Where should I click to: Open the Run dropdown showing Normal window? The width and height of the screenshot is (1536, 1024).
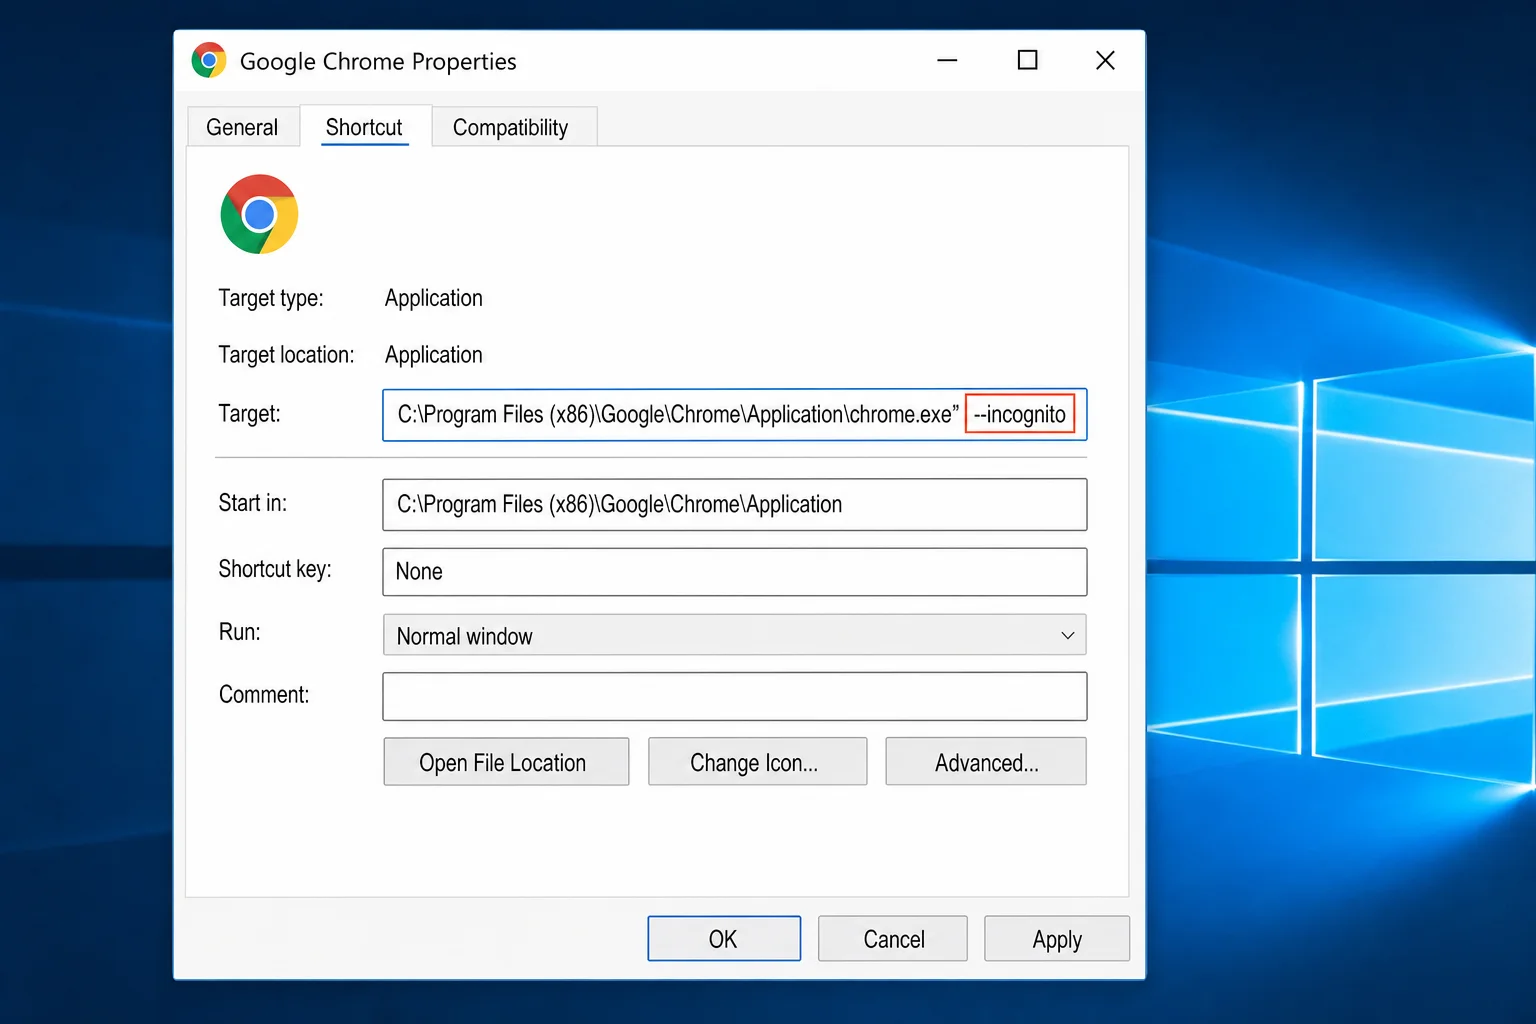[x=734, y=635]
